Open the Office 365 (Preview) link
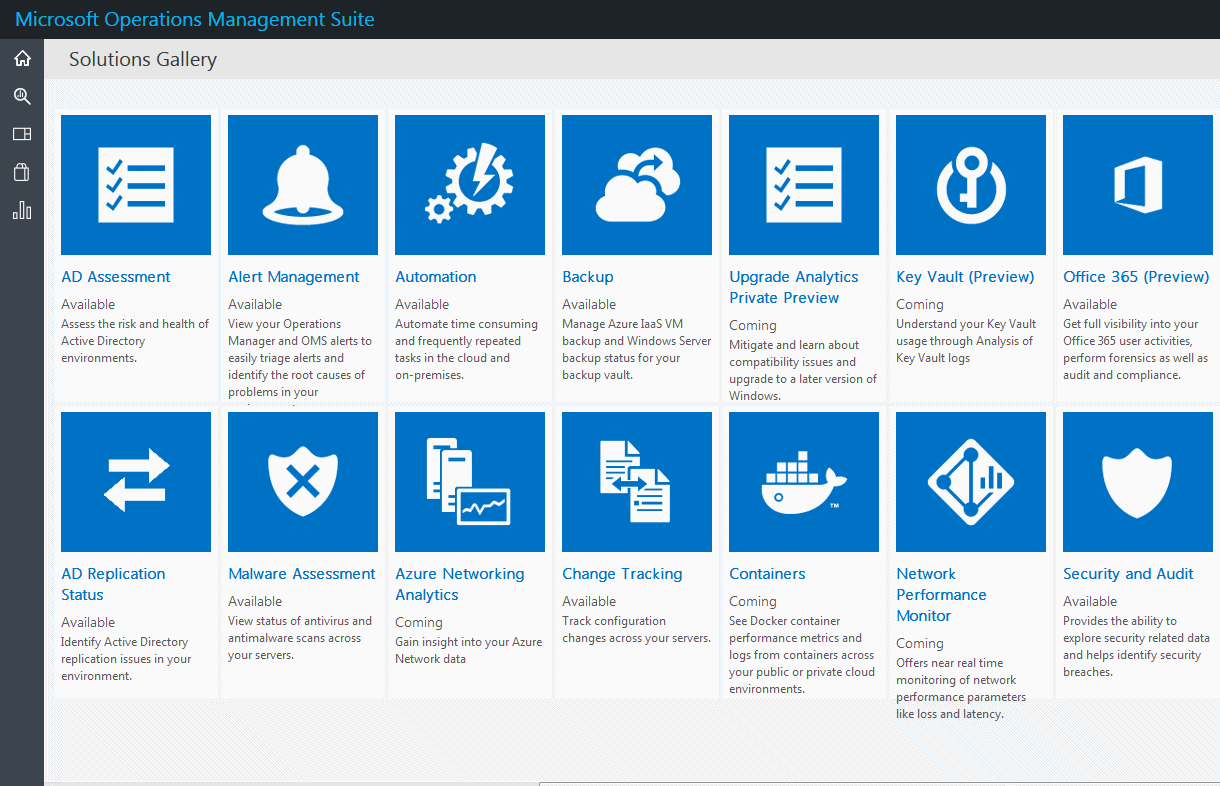This screenshot has height=786, width=1220. (1136, 277)
